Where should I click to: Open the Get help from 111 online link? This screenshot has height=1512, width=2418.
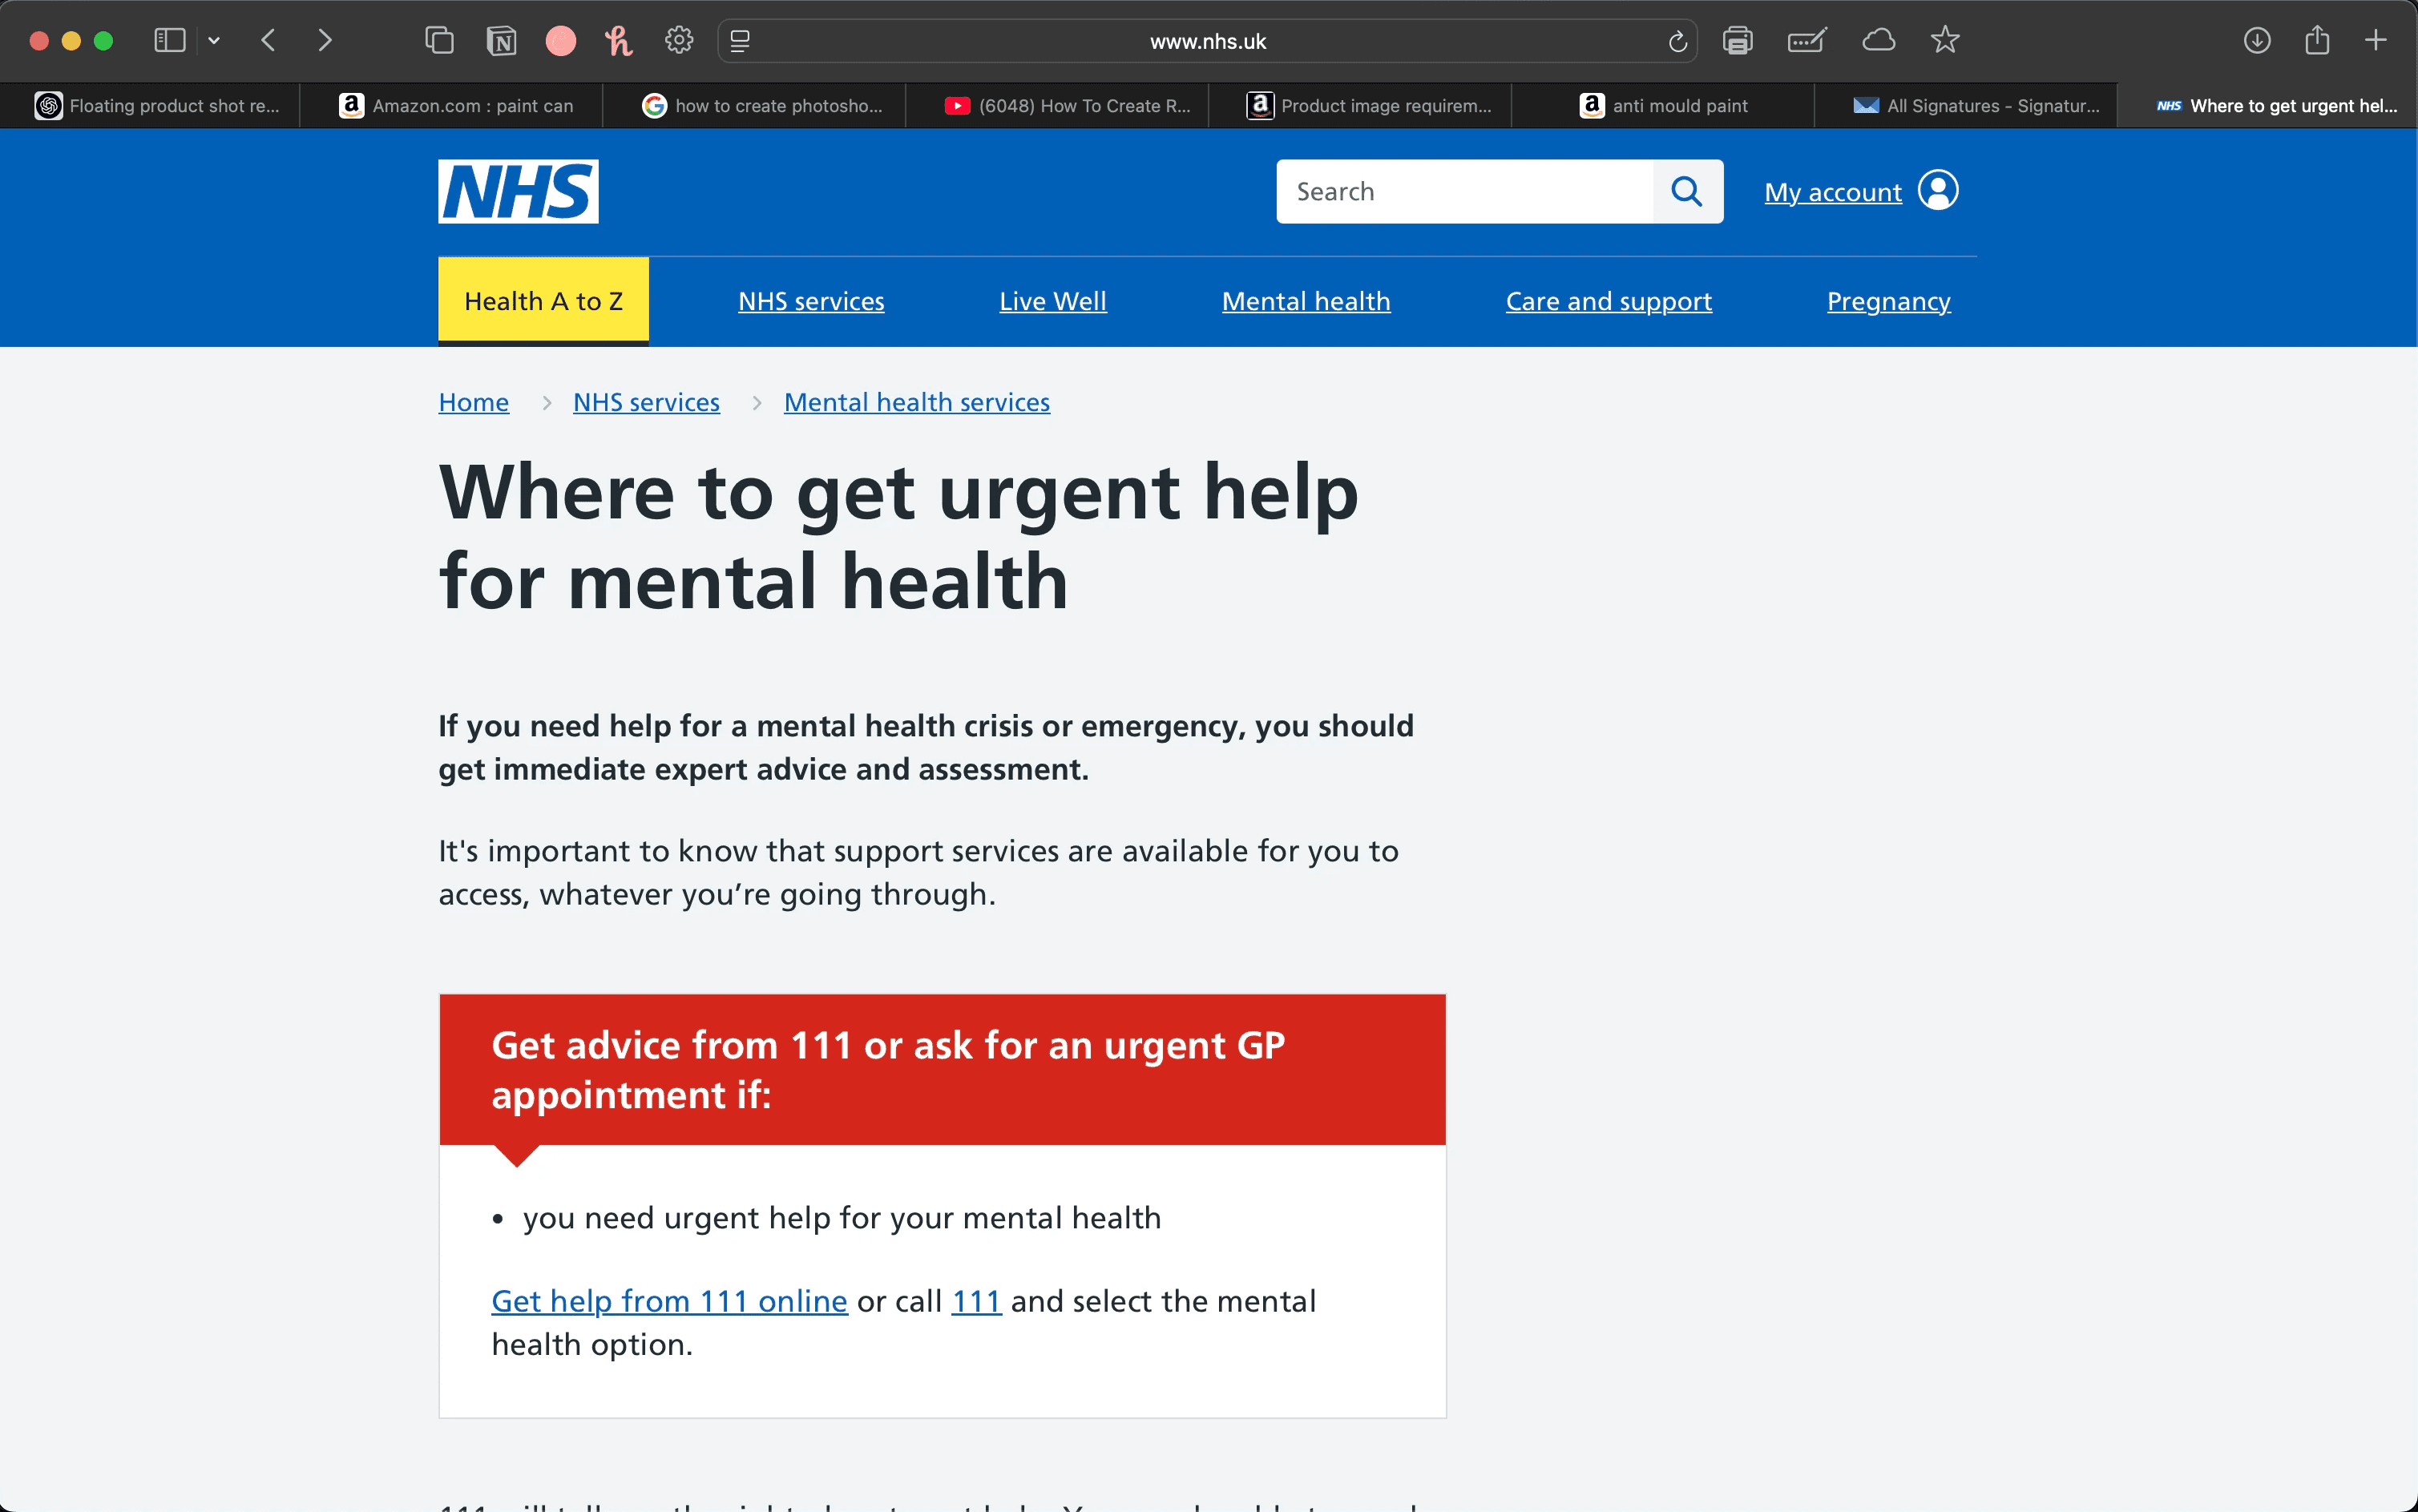click(x=669, y=1301)
